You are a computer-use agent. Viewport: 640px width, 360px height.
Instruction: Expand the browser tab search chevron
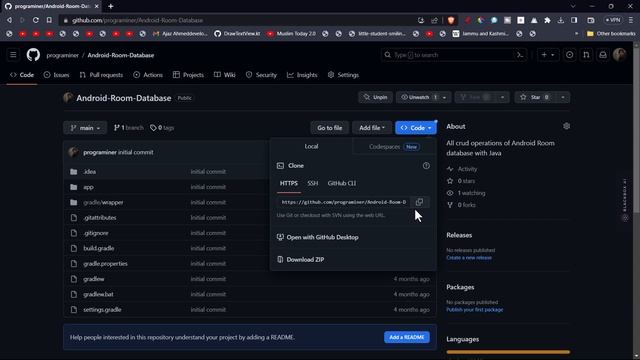(573, 6)
